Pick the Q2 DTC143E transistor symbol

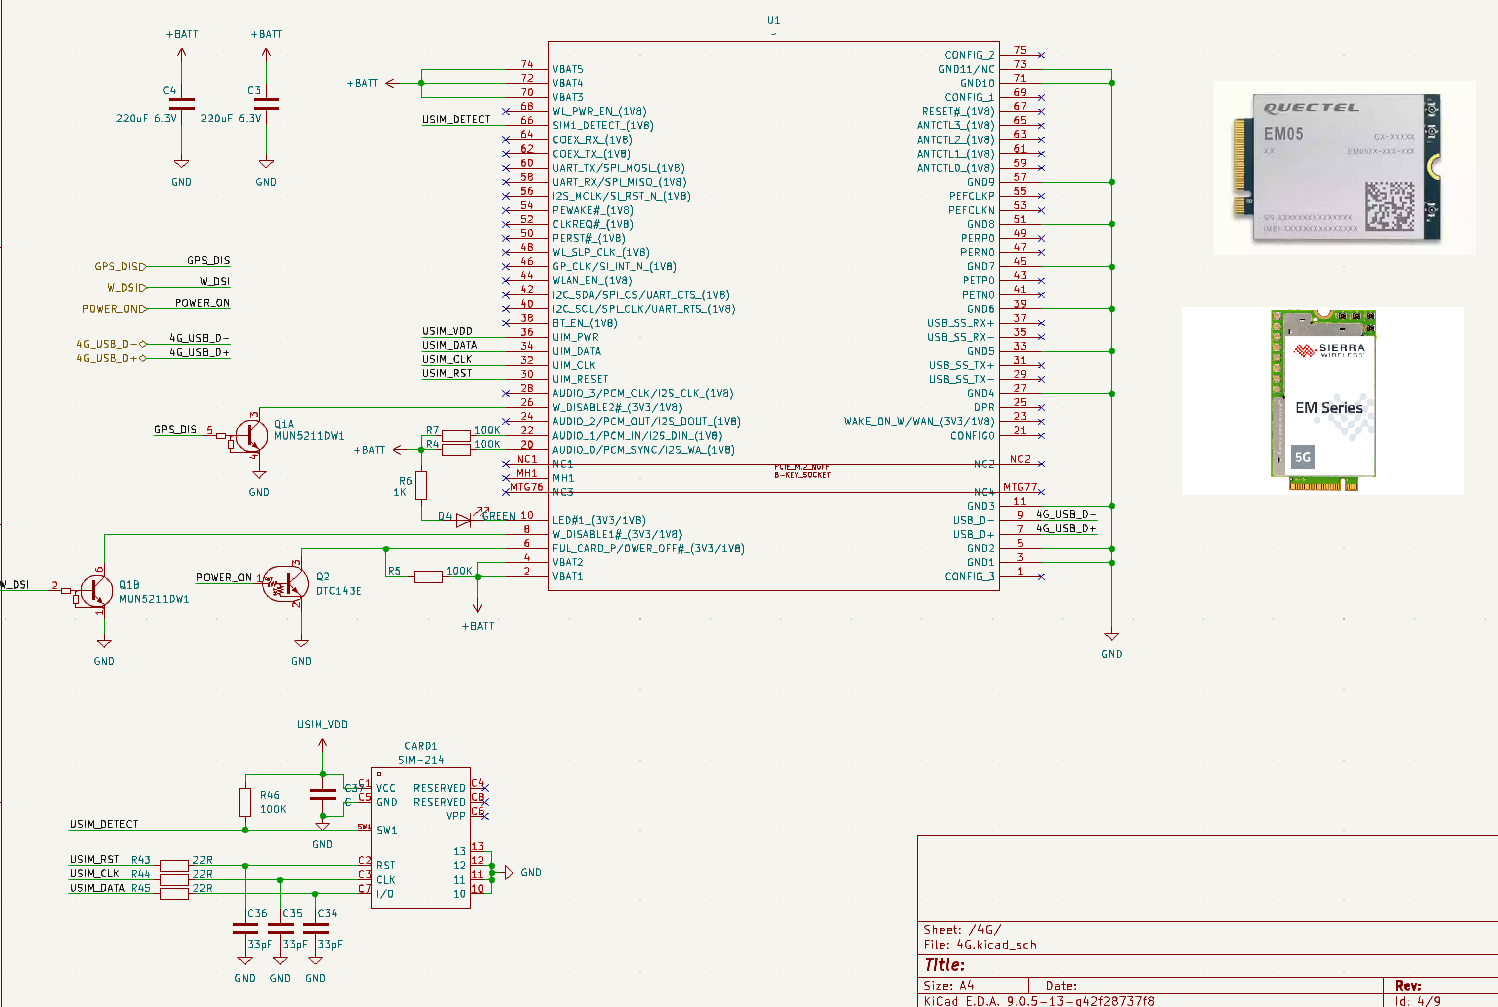point(287,583)
